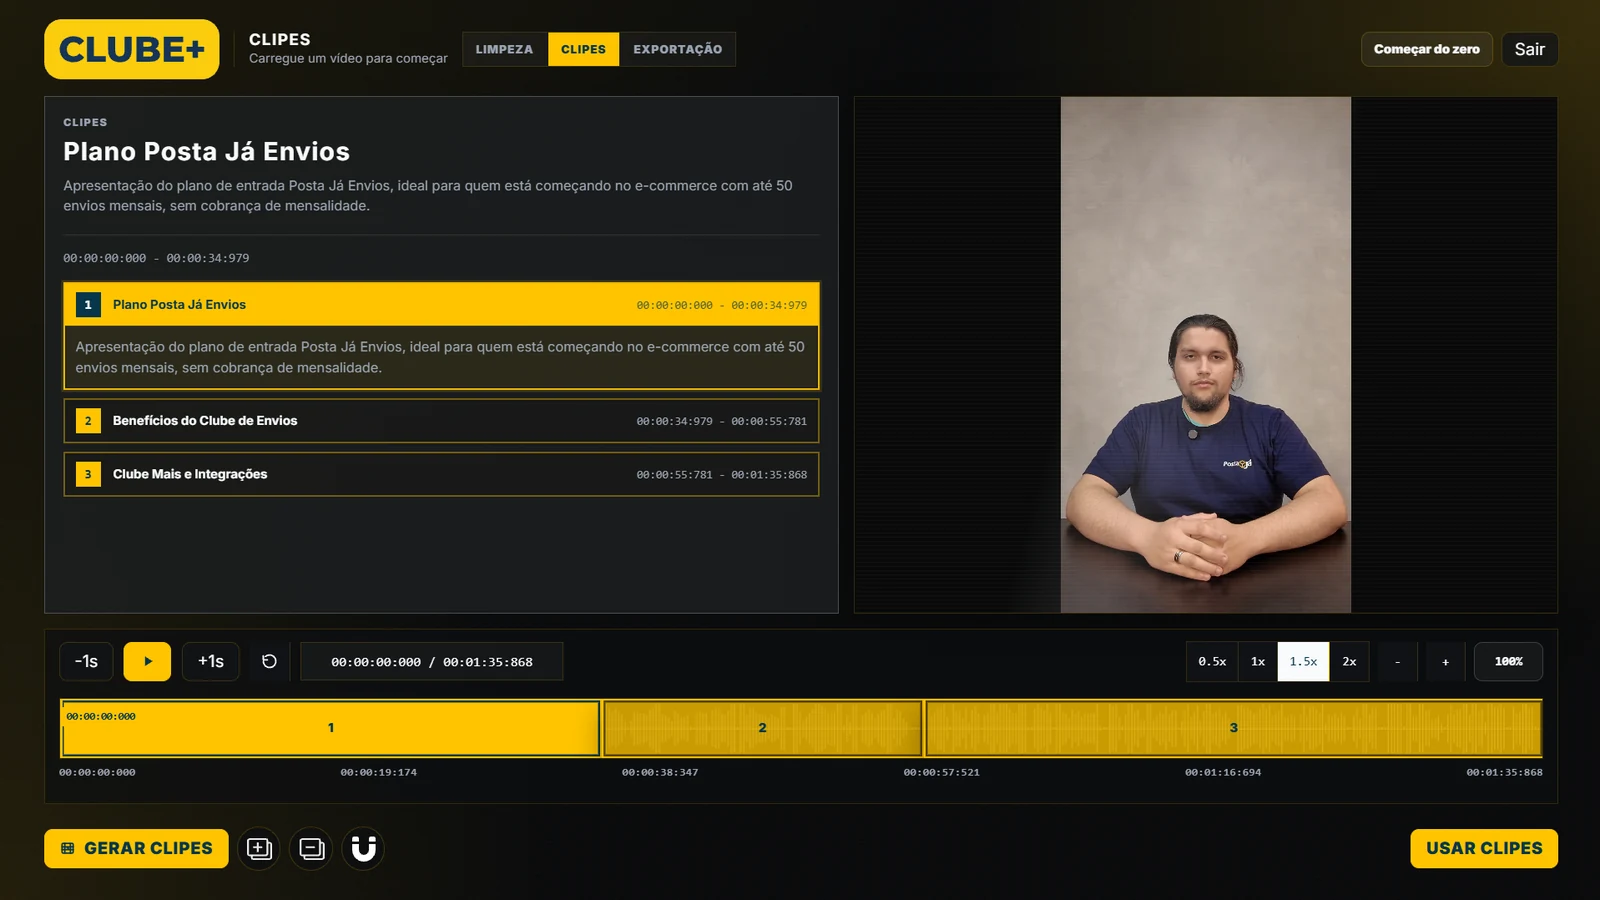
Task: Zoom in the timeline with plus
Action: coord(1445,662)
